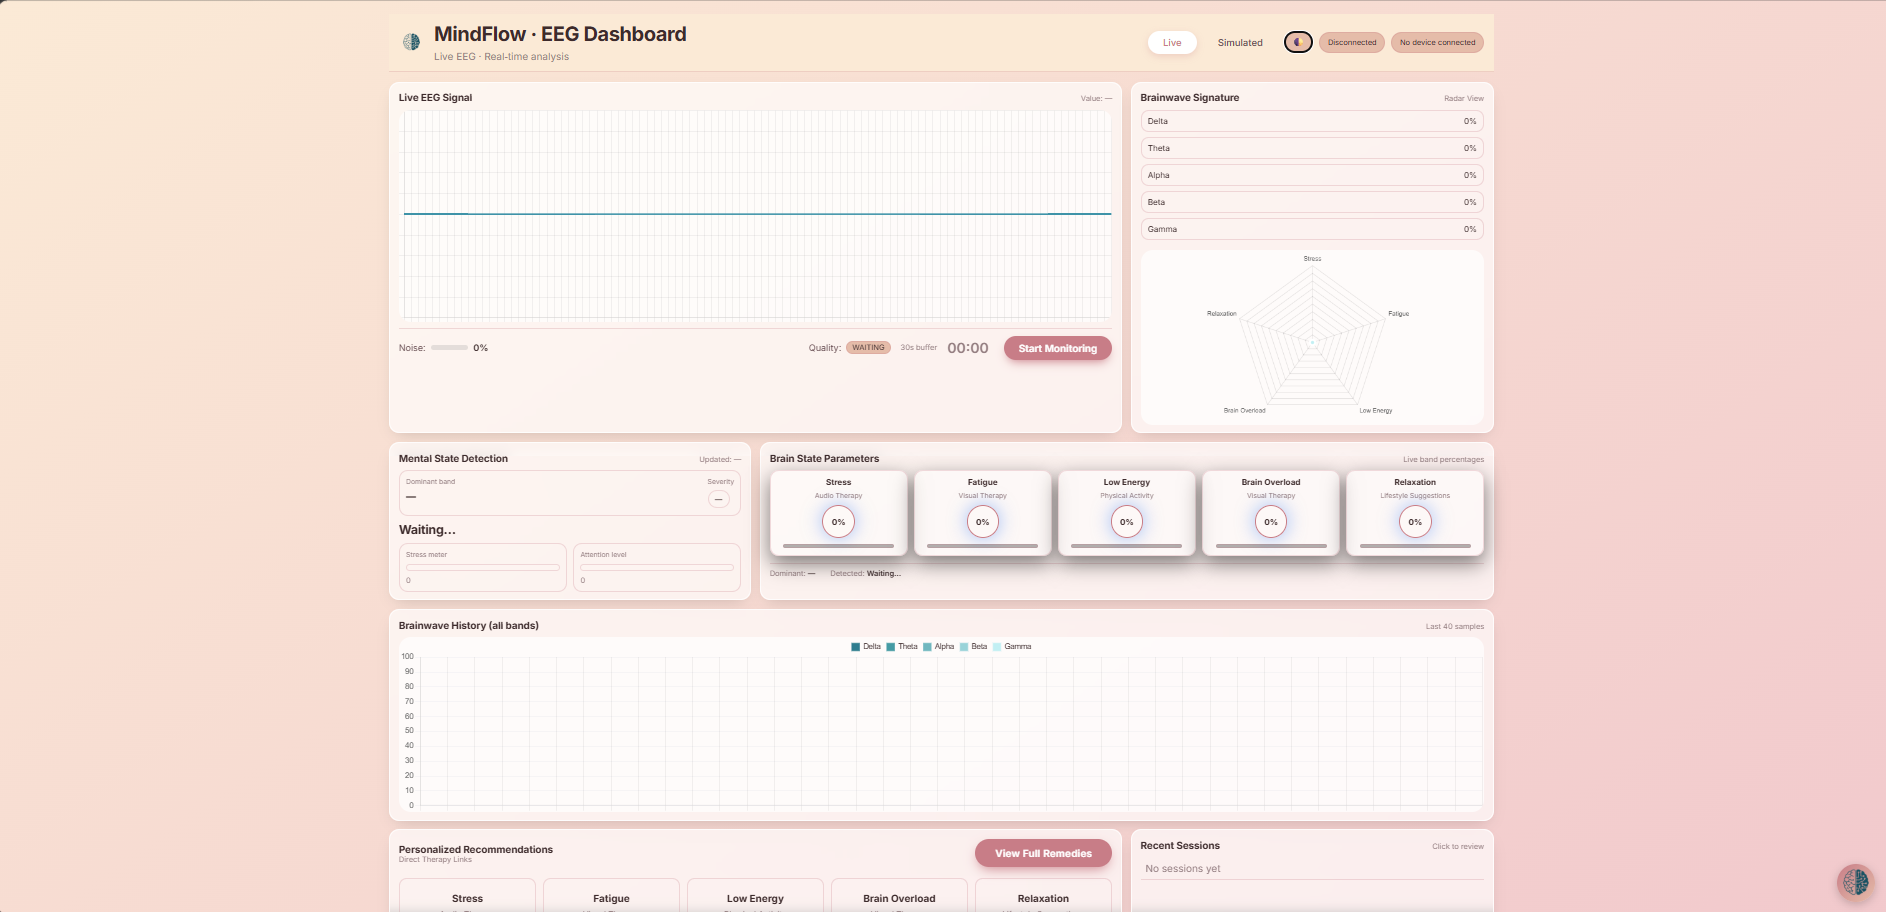Click the Radar View label

1463,99
